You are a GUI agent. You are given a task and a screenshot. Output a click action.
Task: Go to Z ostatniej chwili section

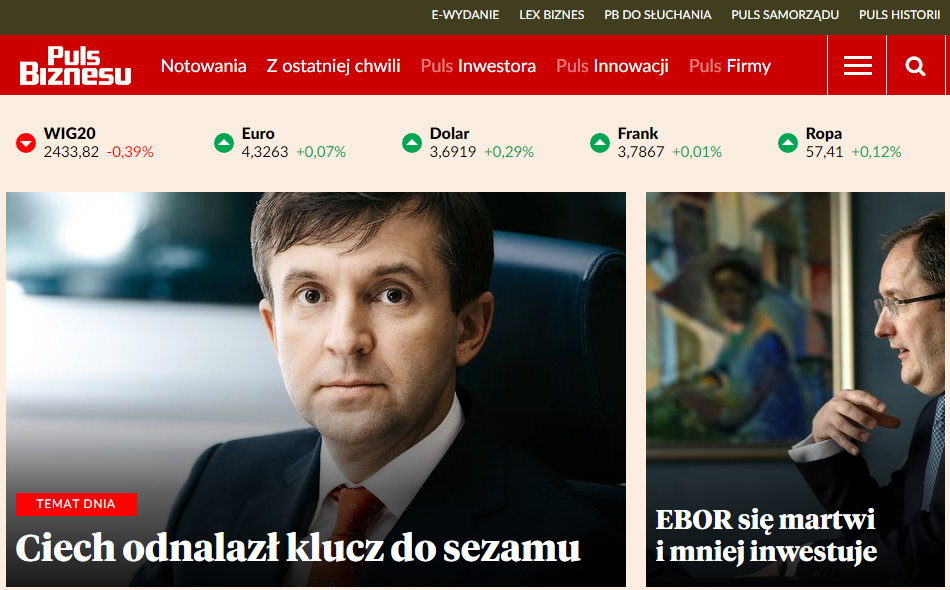(333, 66)
